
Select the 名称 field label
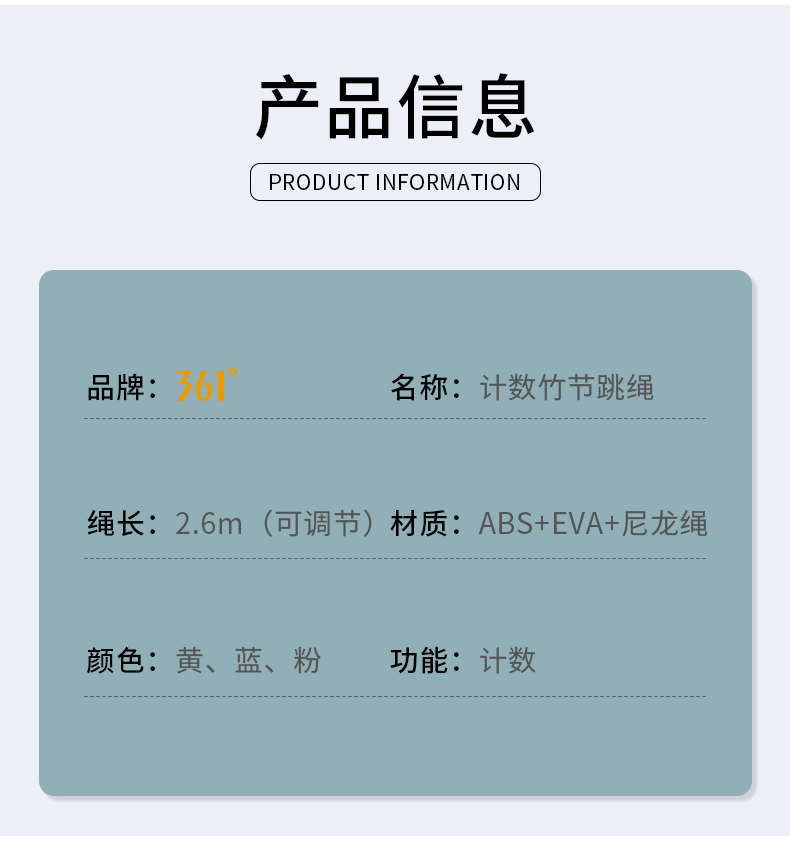click(x=420, y=387)
